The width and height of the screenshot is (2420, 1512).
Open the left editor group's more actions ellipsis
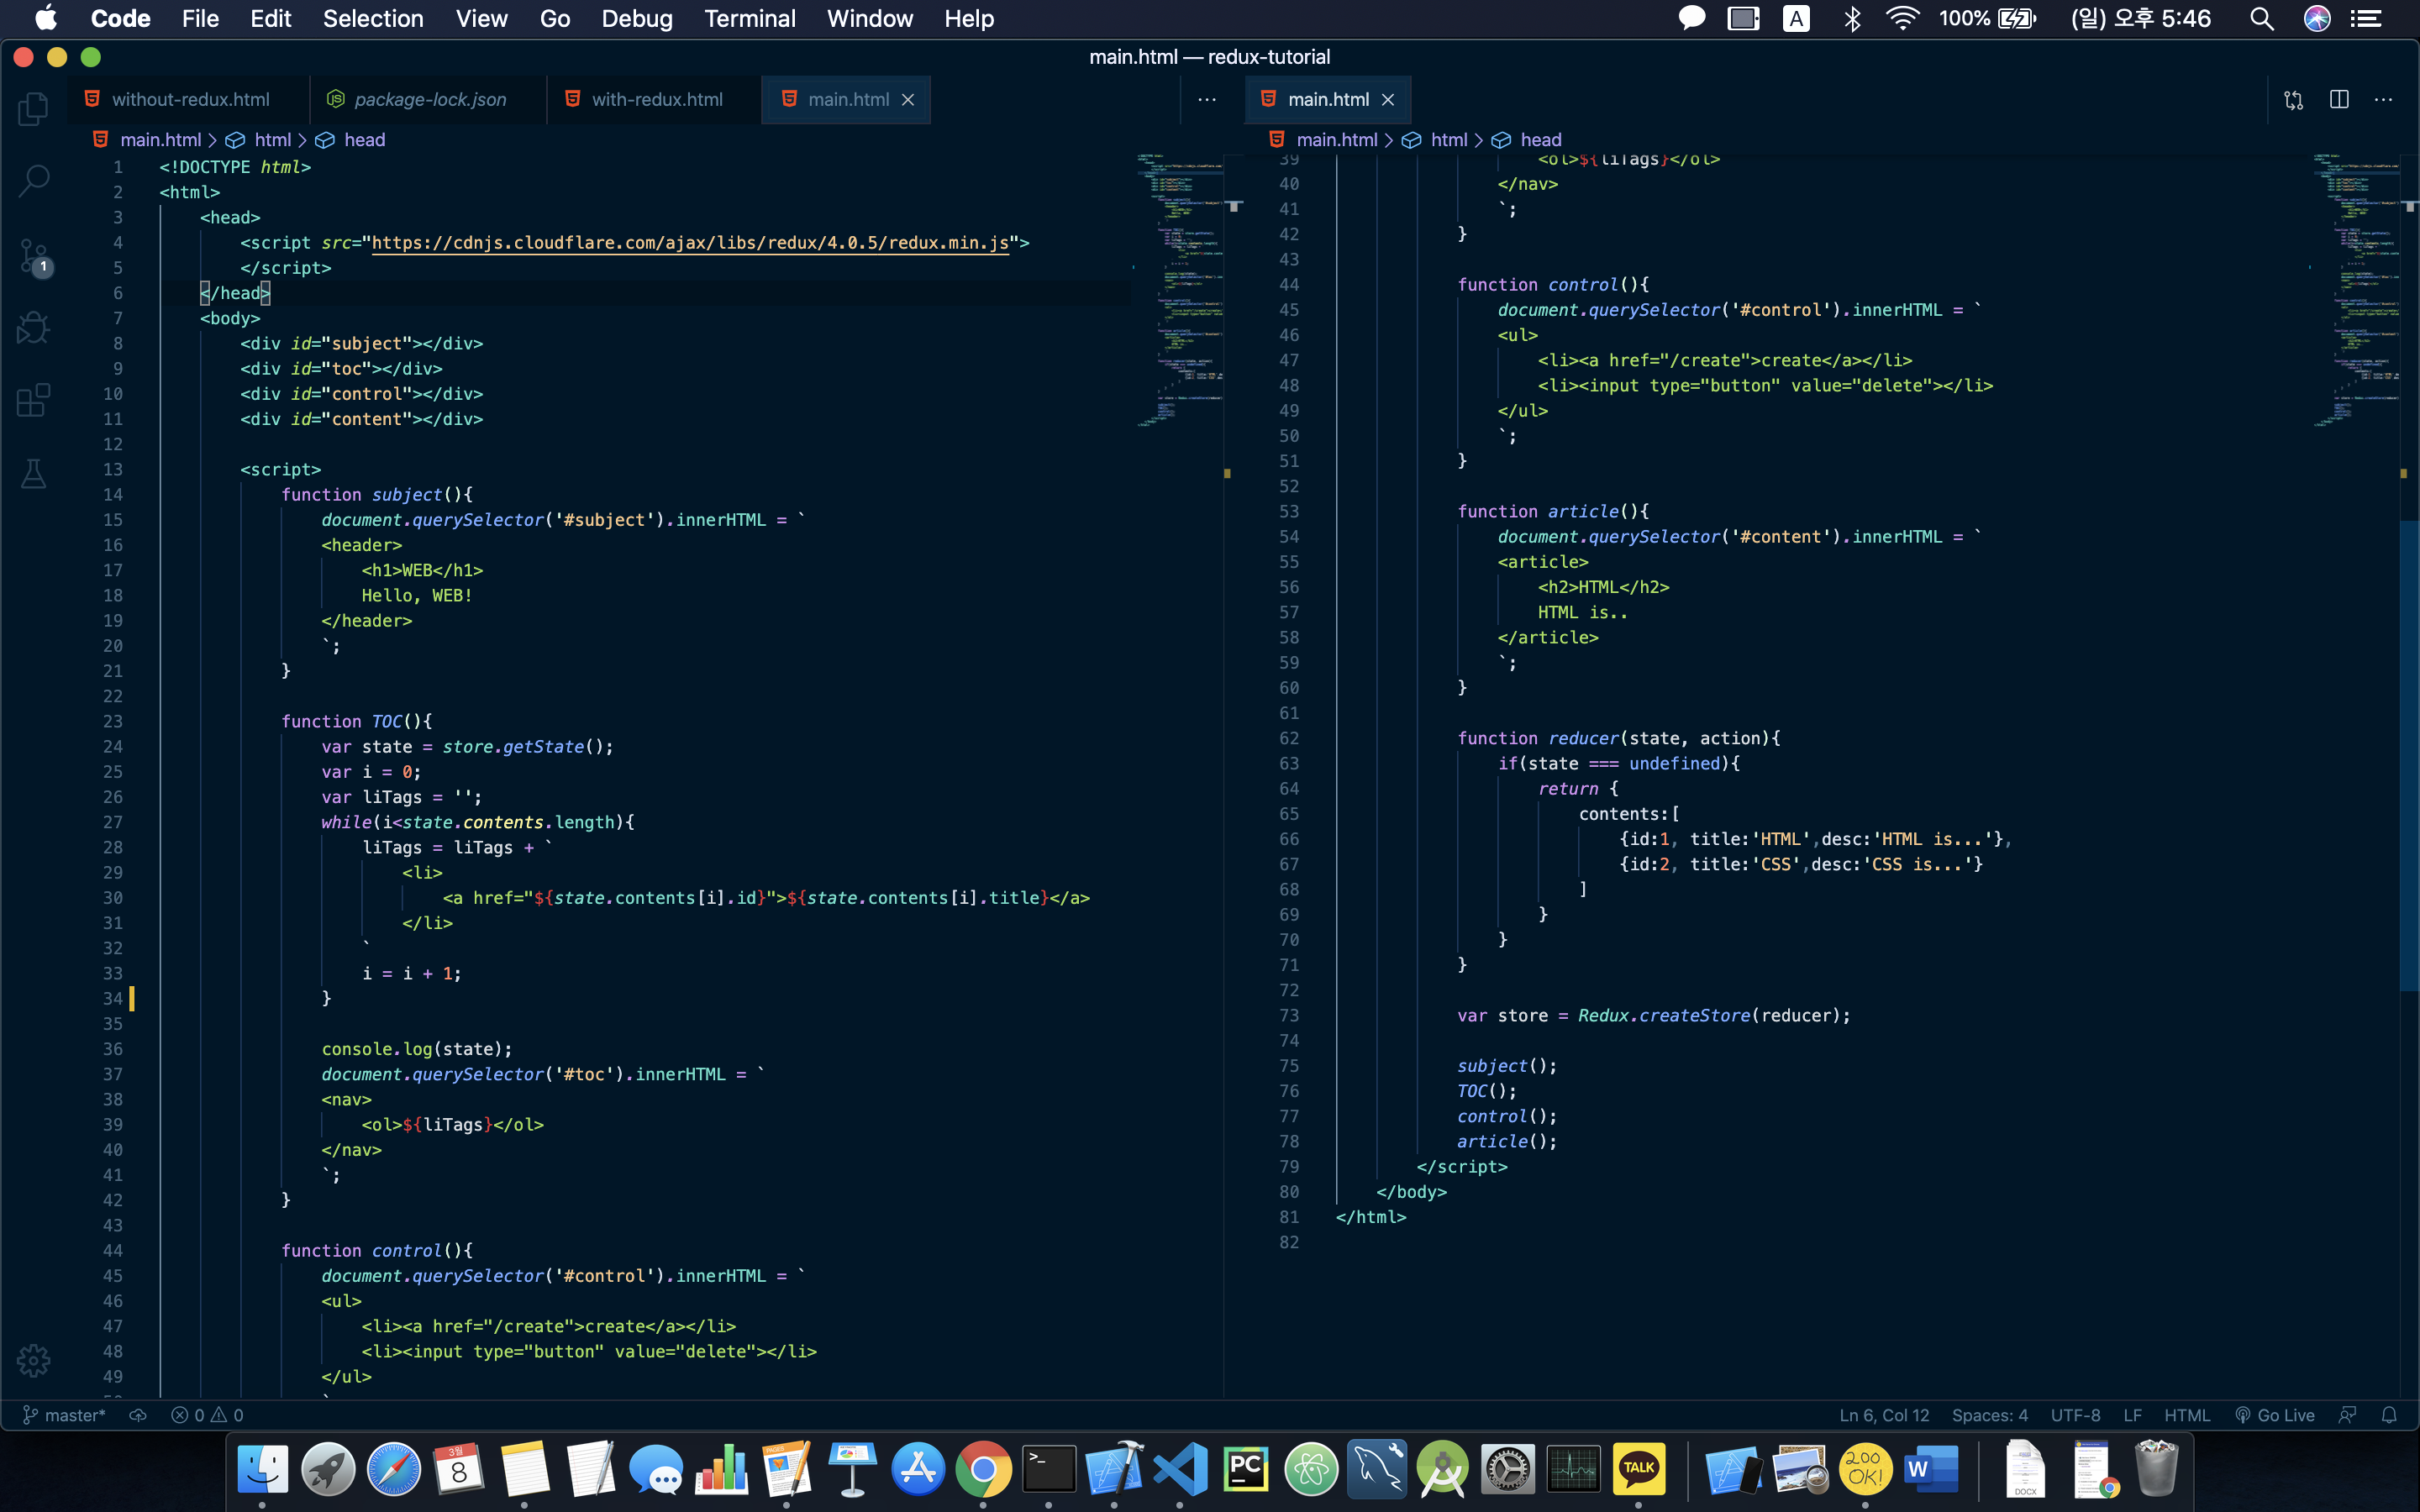click(1206, 99)
